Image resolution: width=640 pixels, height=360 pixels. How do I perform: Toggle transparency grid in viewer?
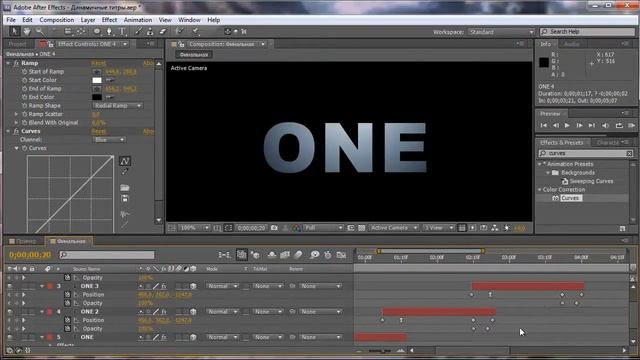tap(362, 228)
